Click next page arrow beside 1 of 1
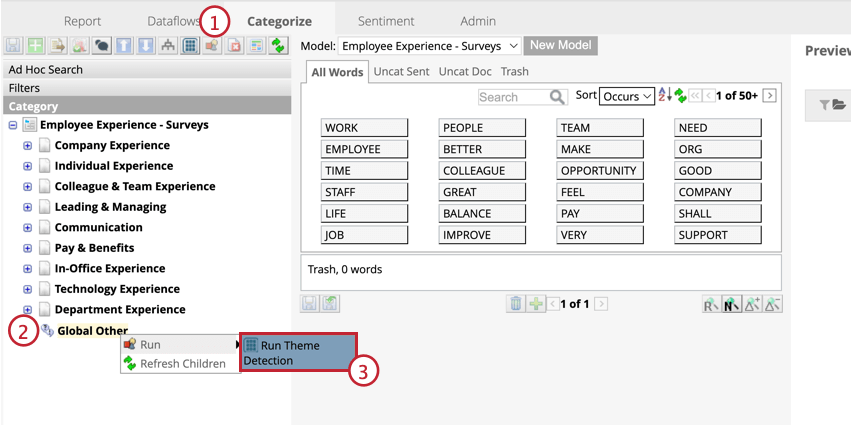The image size is (851, 425). (601, 304)
